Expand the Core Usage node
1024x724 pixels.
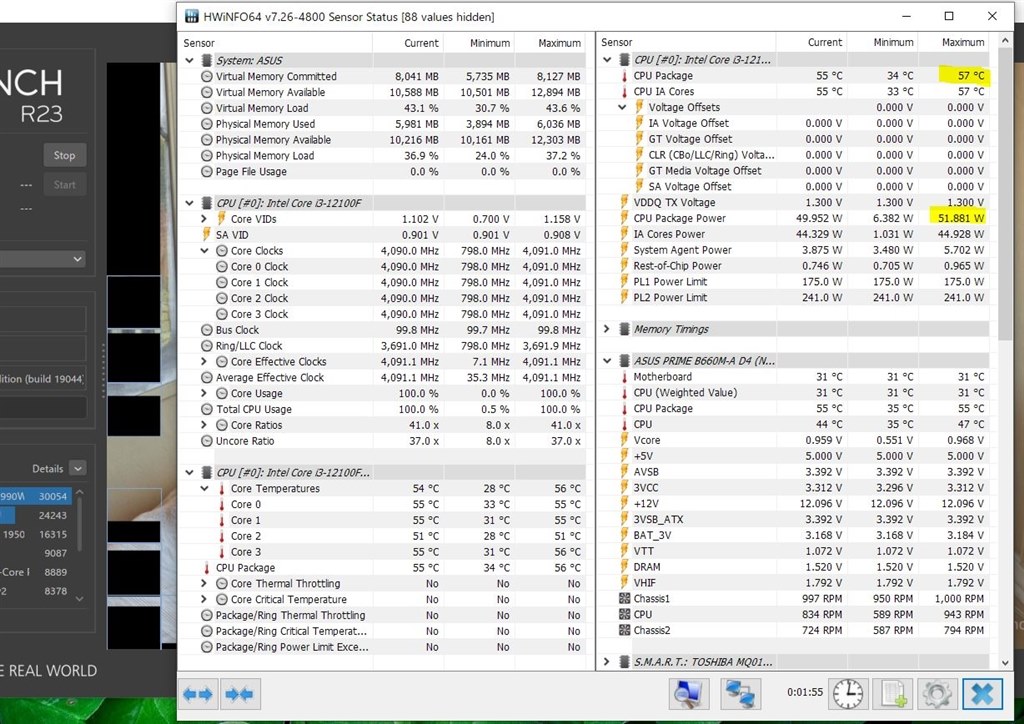pyautogui.click(x=204, y=394)
